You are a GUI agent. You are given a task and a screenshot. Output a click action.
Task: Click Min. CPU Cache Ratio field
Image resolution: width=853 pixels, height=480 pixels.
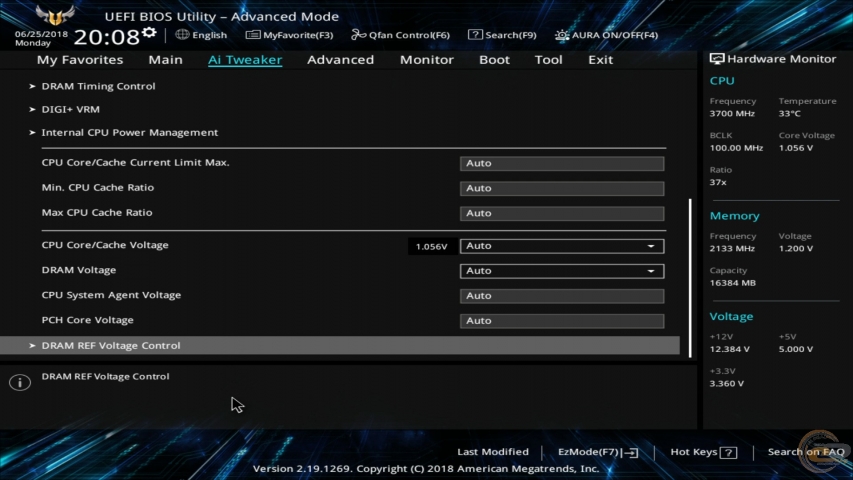pyautogui.click(x=562, y=188)
